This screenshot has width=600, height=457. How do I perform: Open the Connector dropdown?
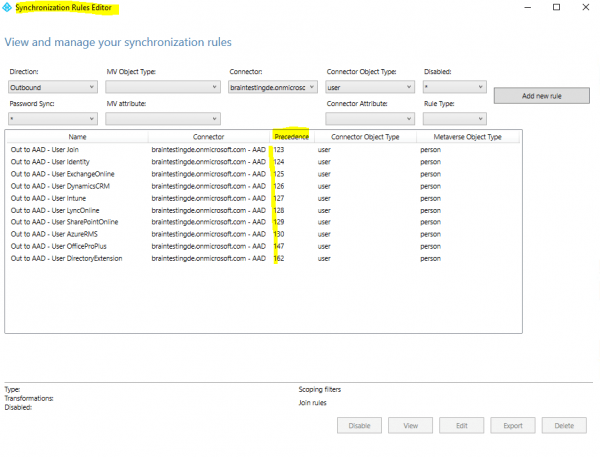(x=268, y=87)
